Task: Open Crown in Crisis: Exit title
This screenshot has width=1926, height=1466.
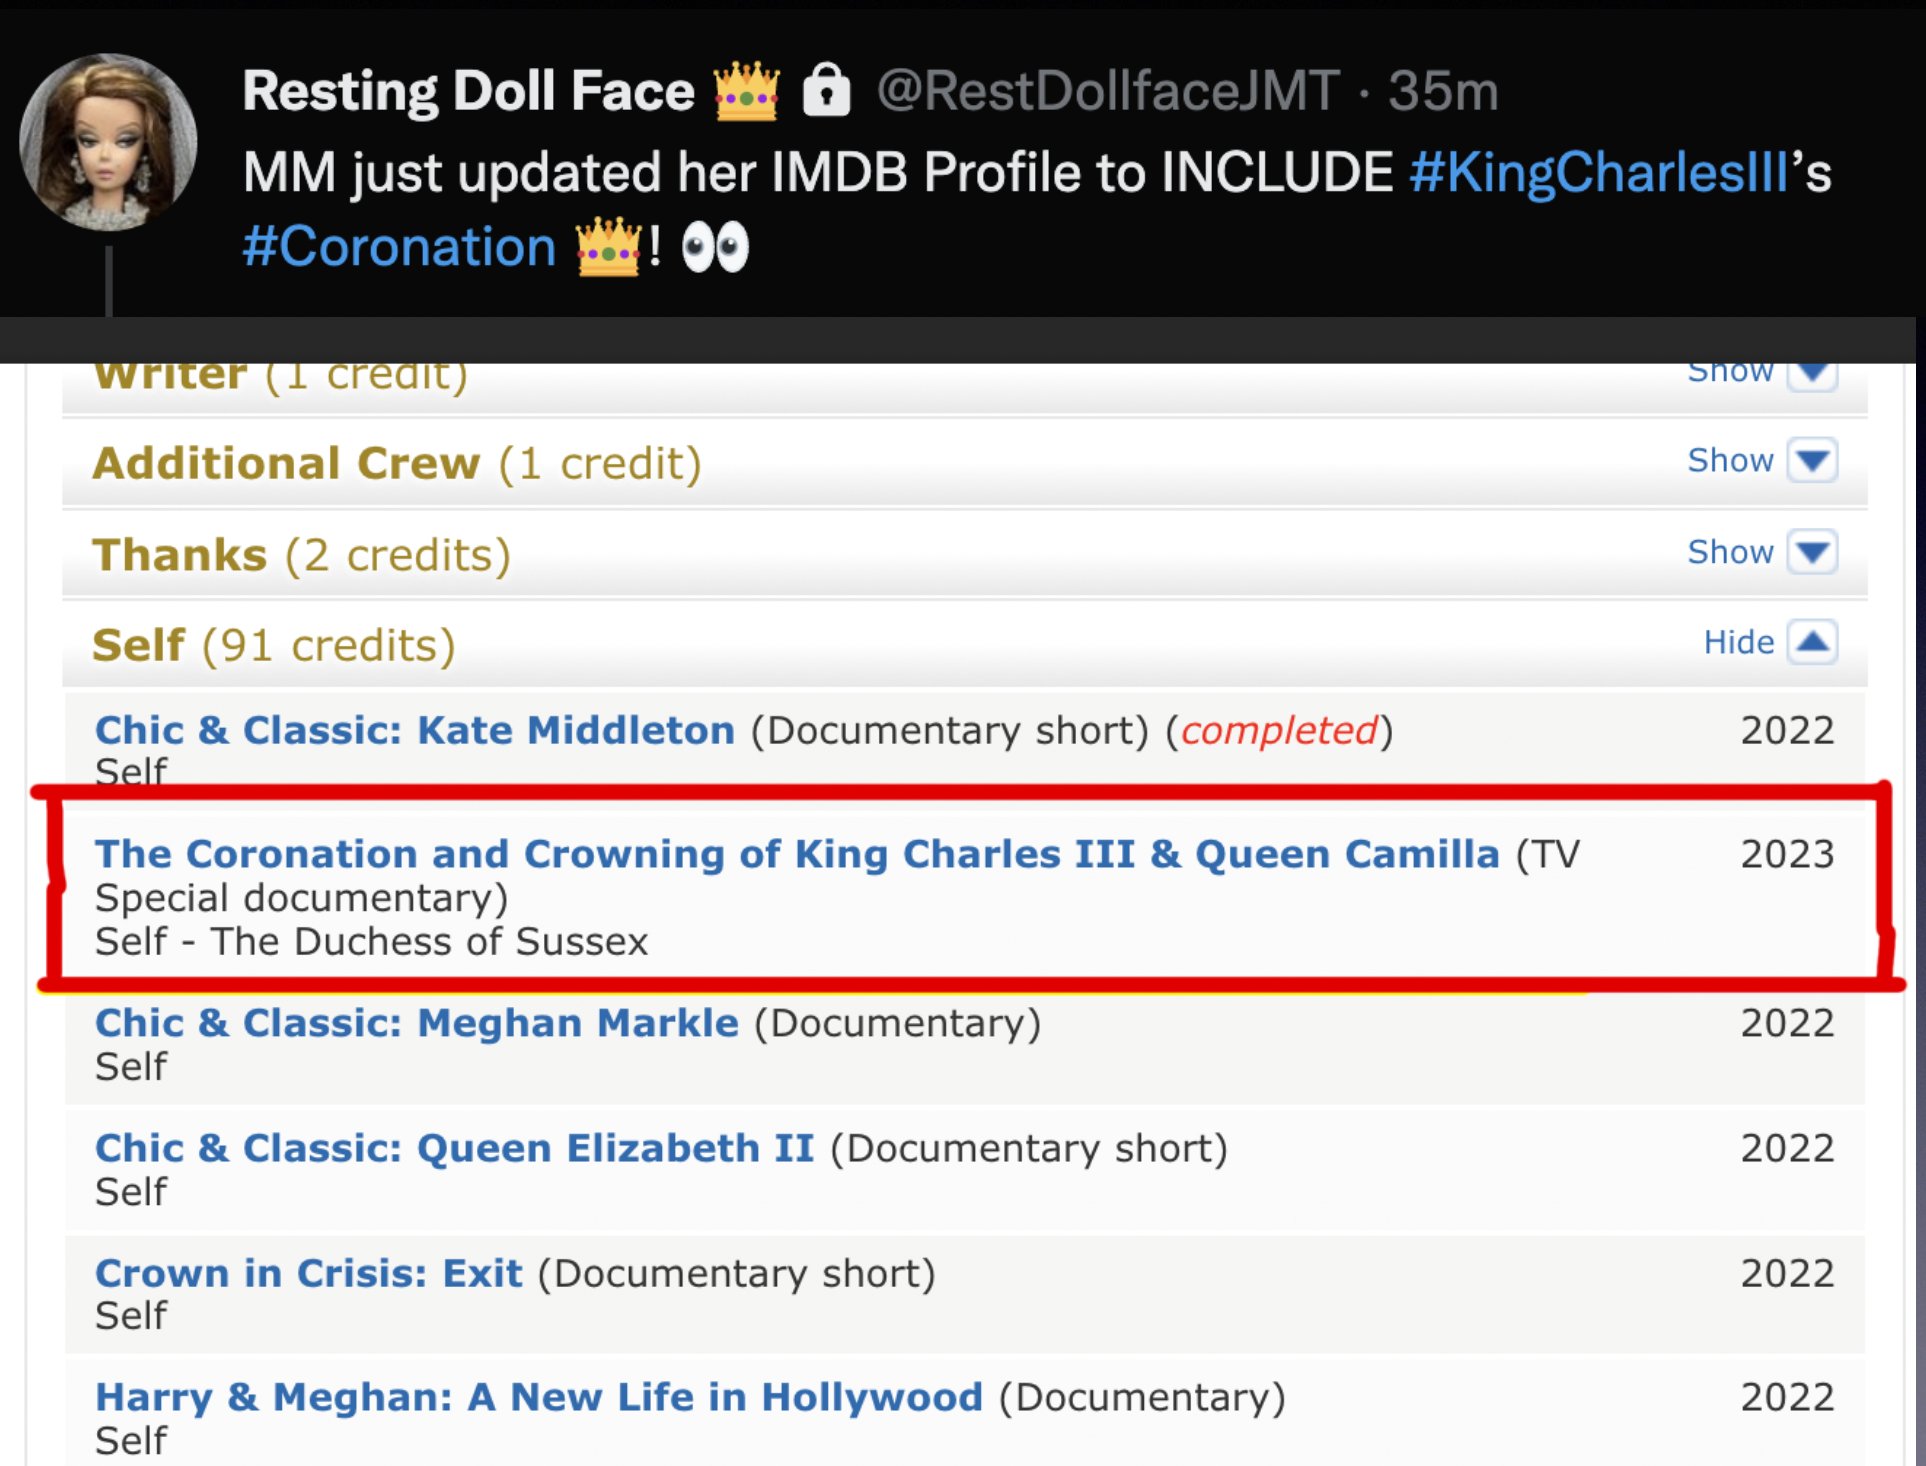Action: click(x=309, y=1273)
